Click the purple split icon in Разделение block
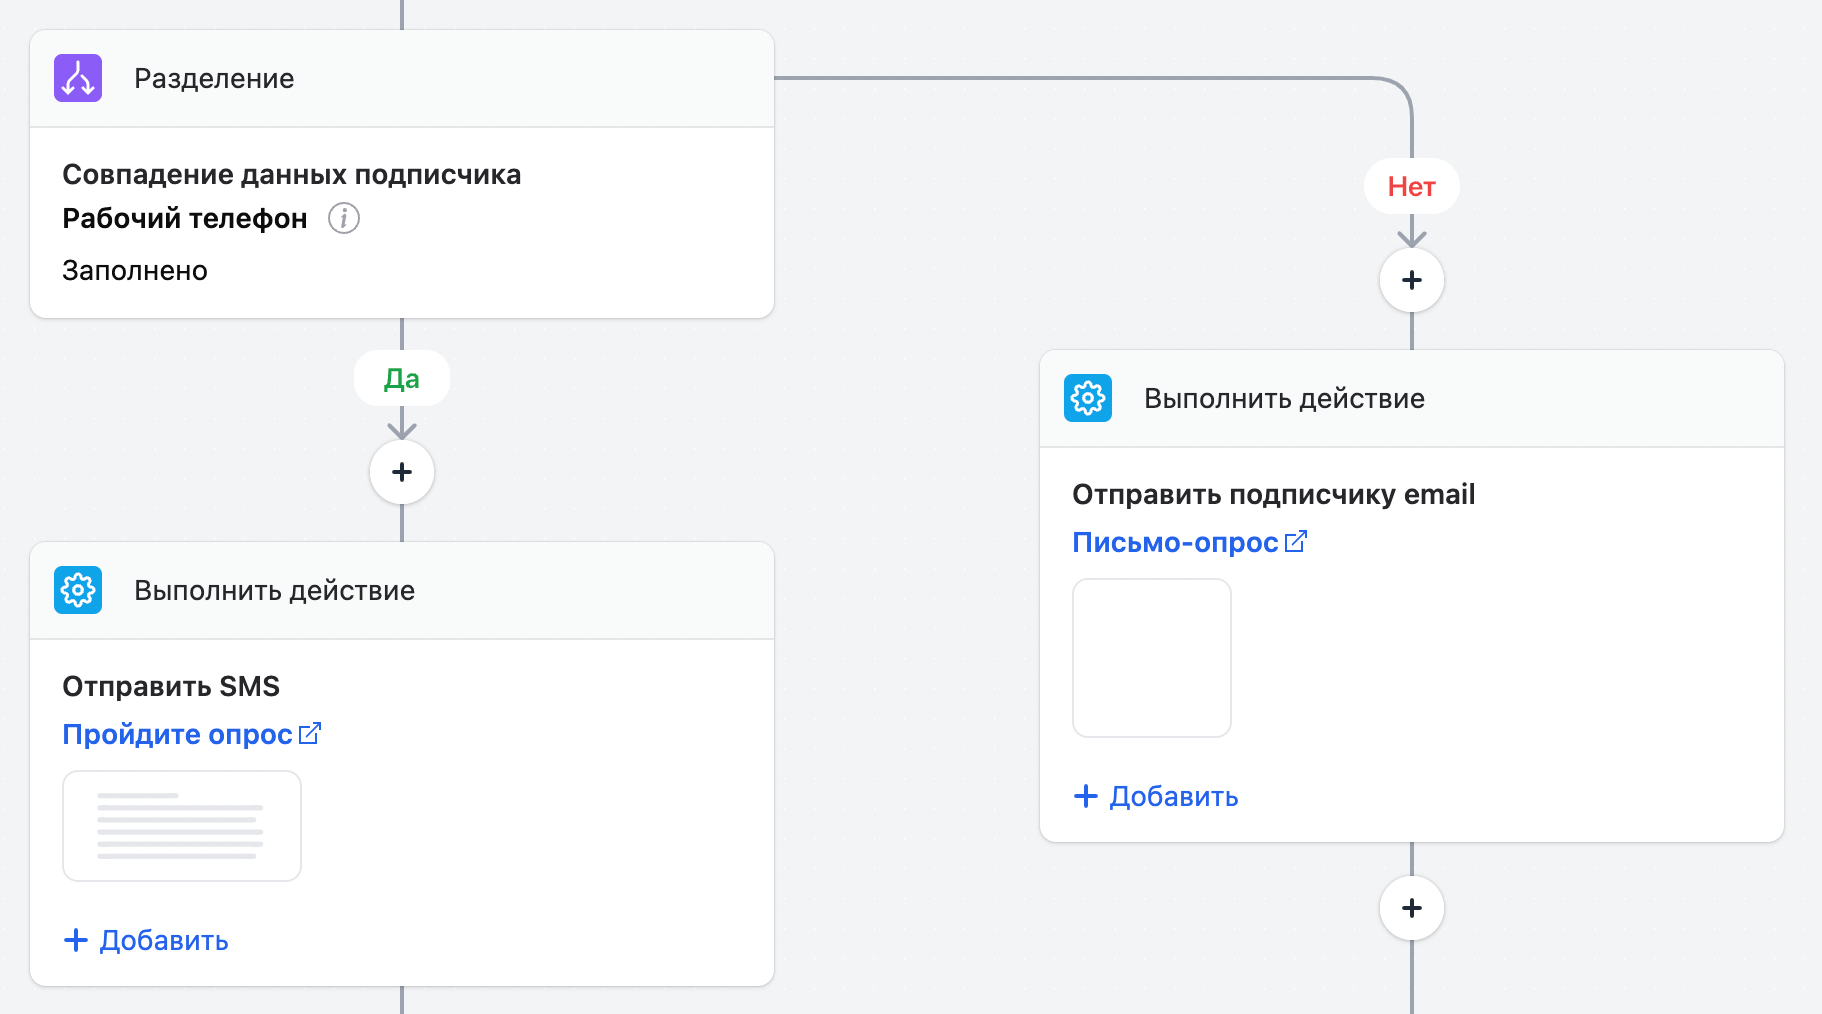1822x1014 pixels. click(x=78, y=78)
